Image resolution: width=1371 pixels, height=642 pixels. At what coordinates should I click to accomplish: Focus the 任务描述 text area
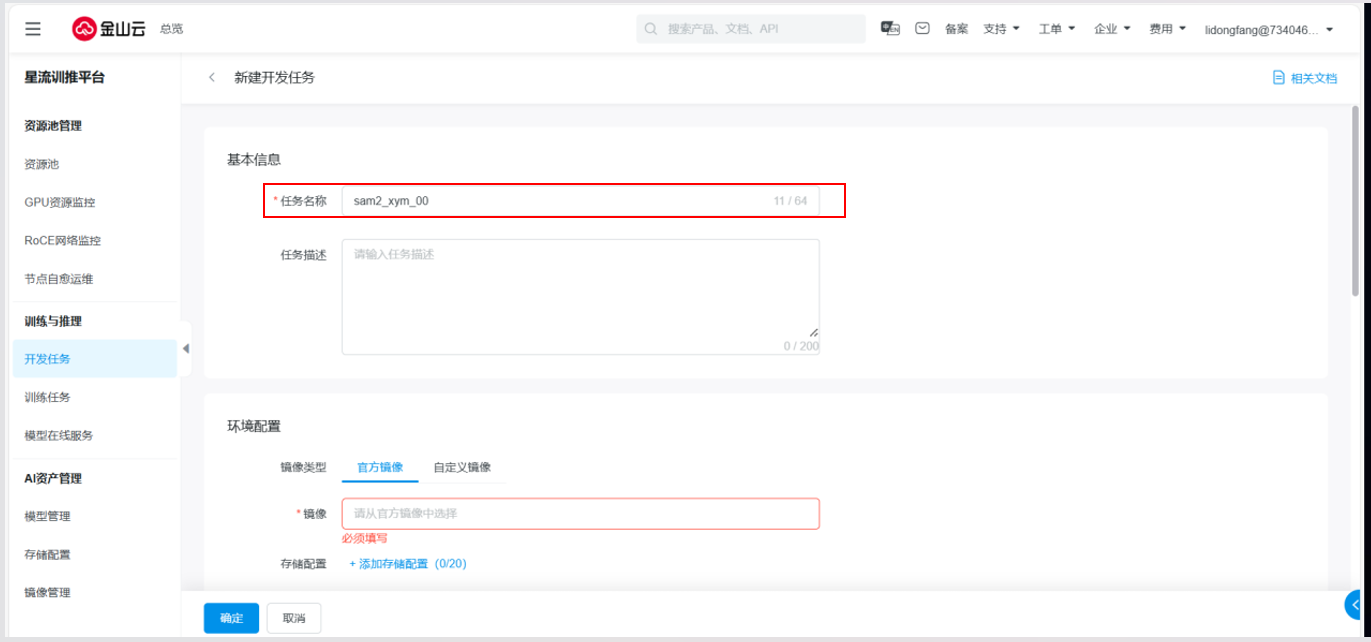[580, 296]
